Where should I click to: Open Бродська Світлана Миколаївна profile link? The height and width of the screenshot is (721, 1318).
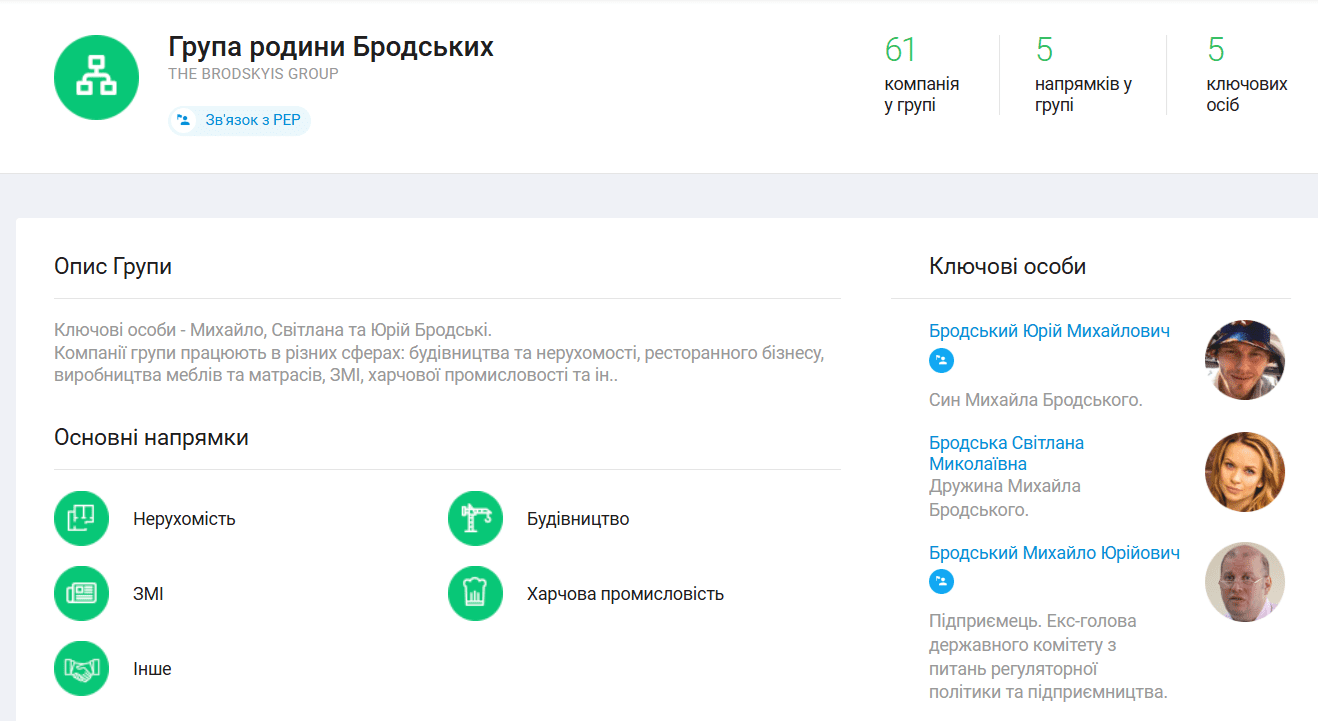(x=1006, y=453)
